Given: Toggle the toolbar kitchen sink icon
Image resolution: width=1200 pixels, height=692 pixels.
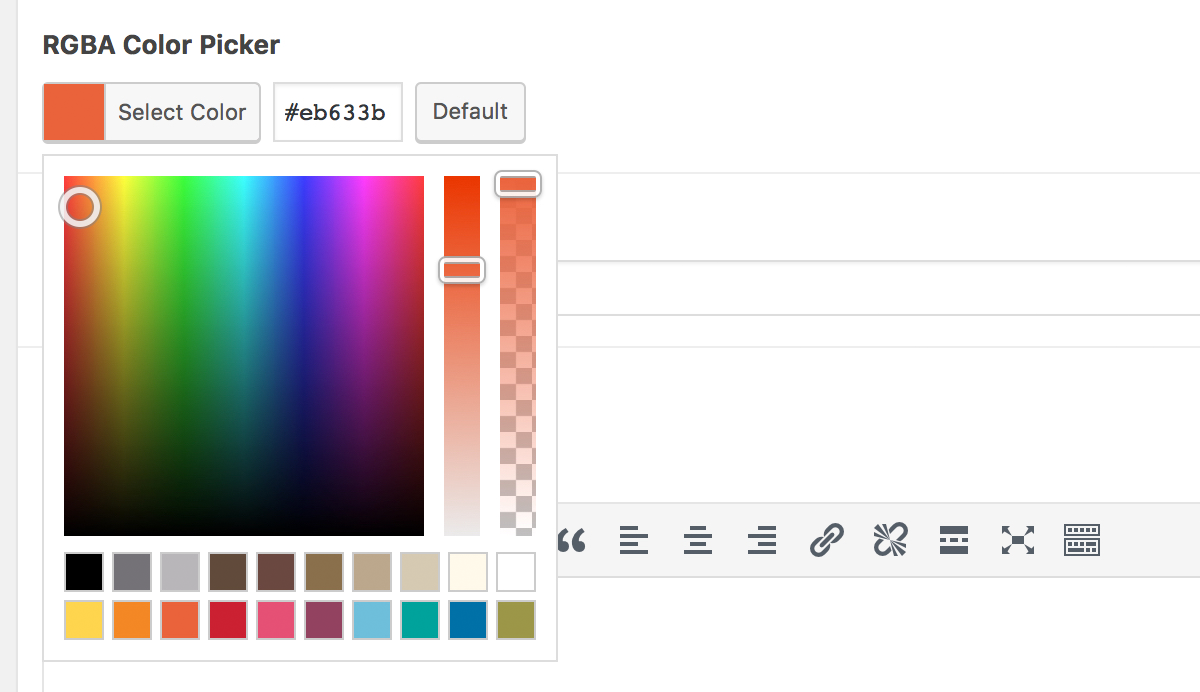Looking at the screenshot, I should 1082,541.
